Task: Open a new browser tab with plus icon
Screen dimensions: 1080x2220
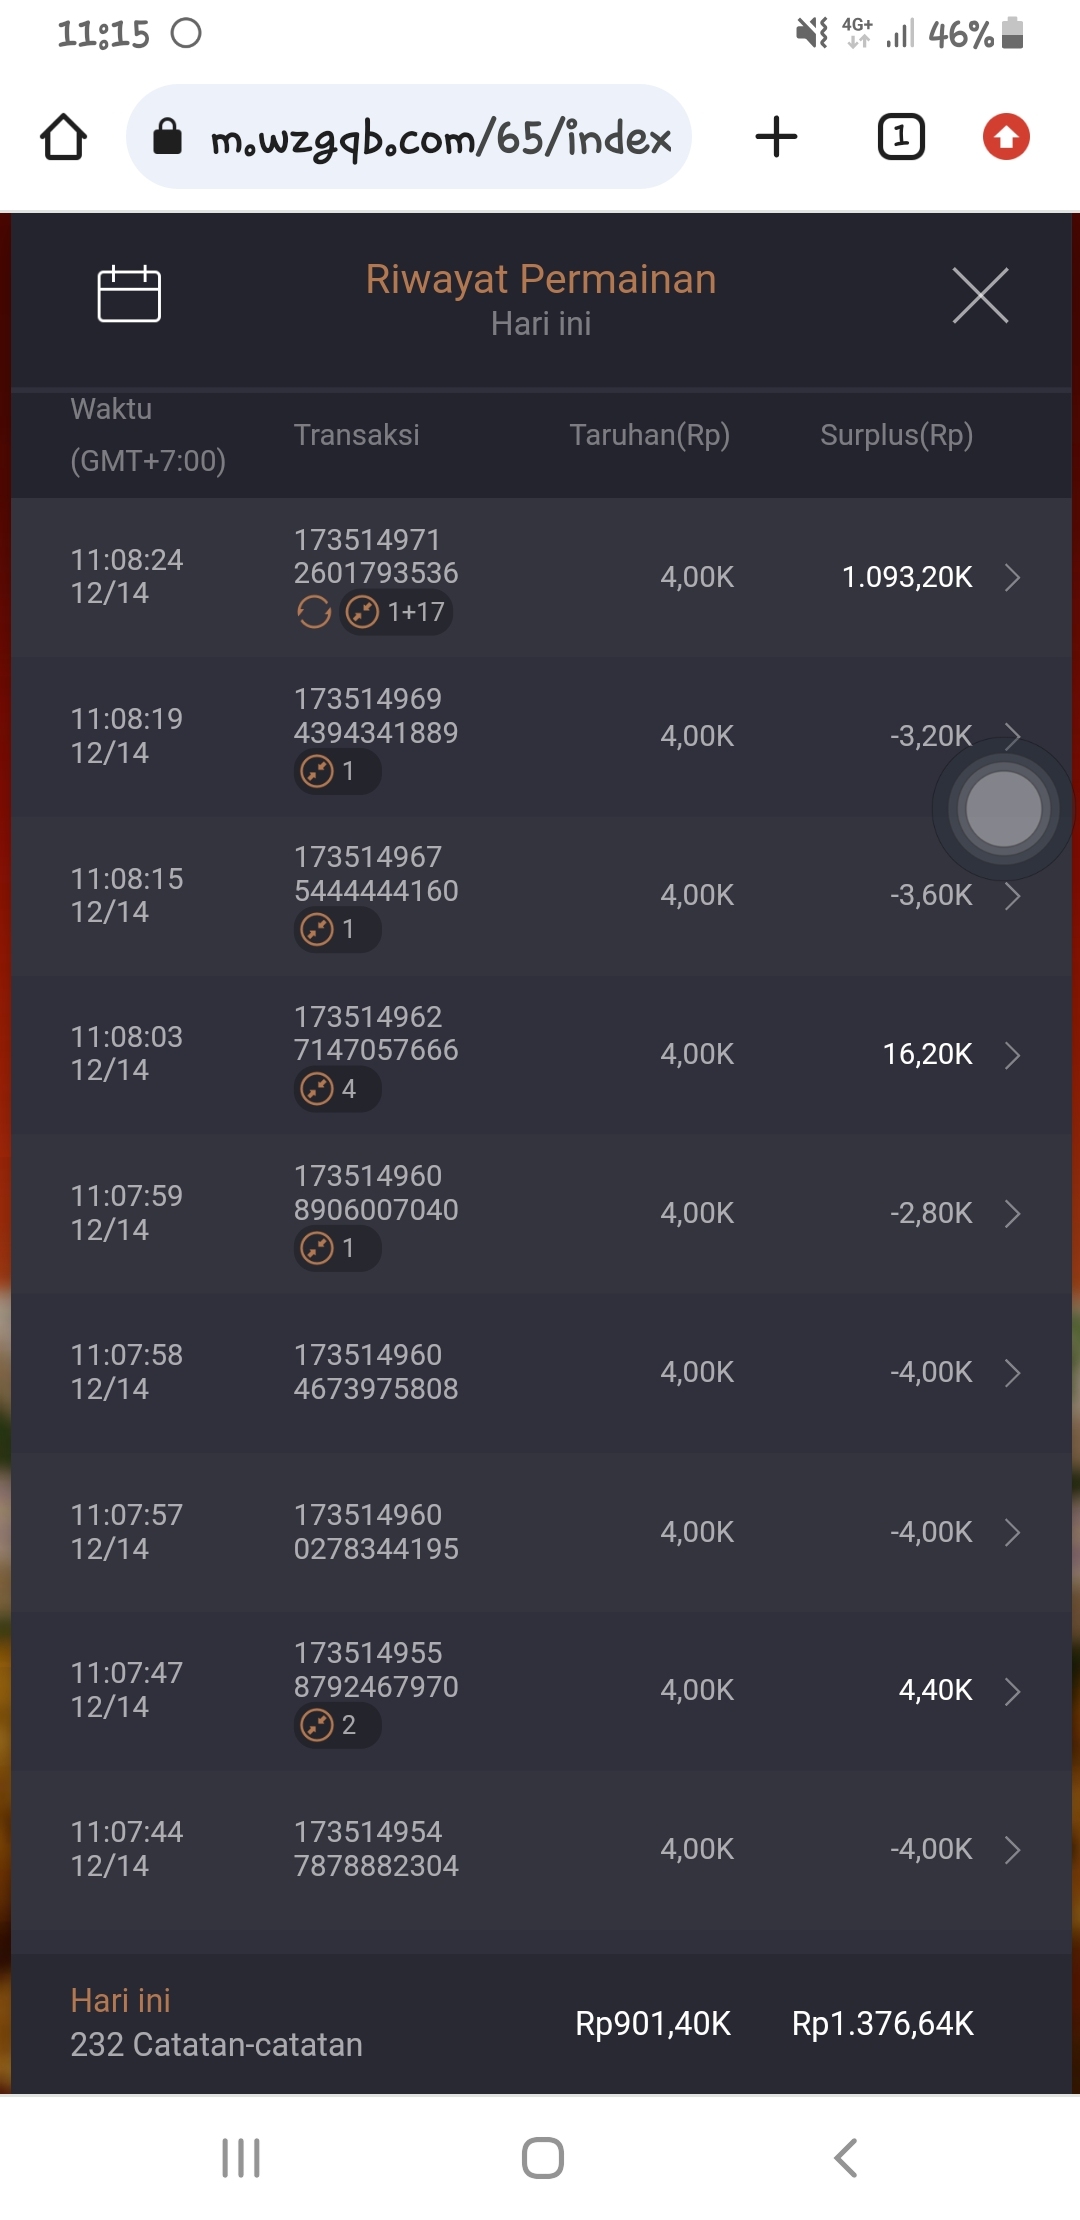Action: pos(776,137)
